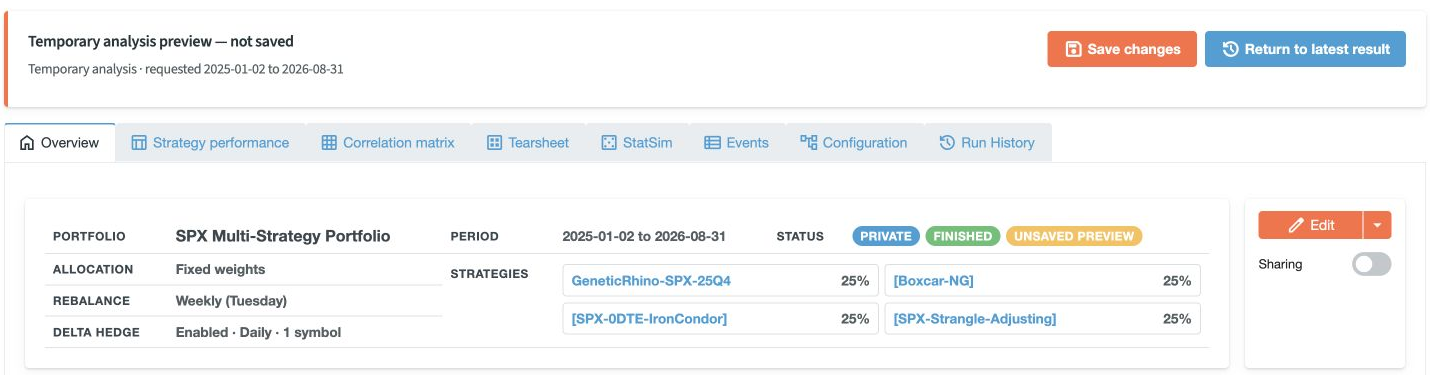This screenshot has width=1430, height=375.
Task: Click the Fixed weights allocation value
Action: [220, 269]
